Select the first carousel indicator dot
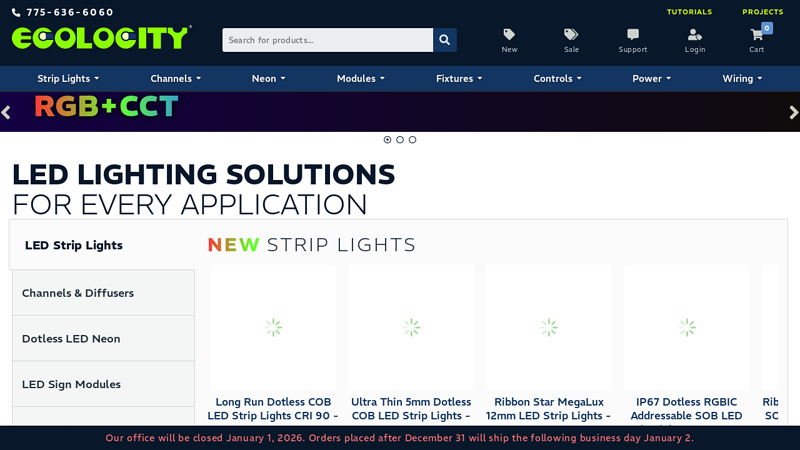800x450 pixels. 388,140
